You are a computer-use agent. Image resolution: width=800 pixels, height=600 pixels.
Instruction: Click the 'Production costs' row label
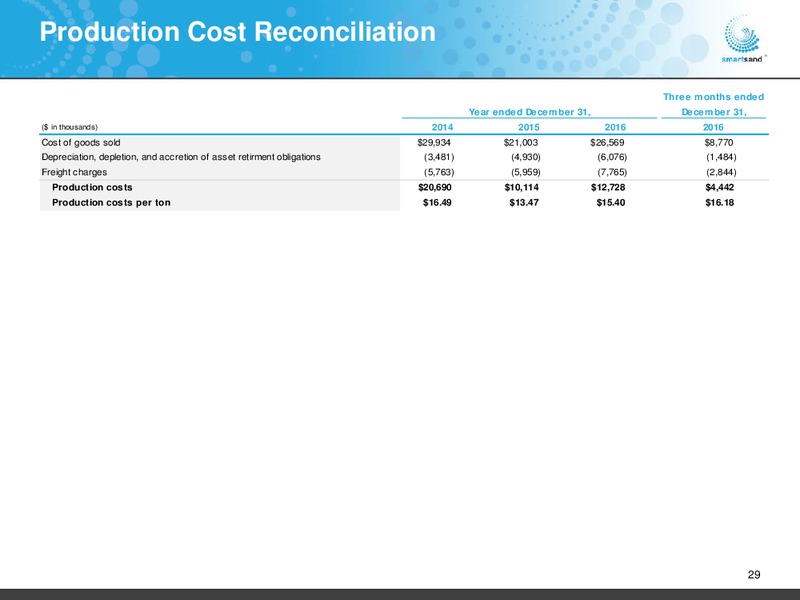pyautogui.click(x=92, y=187)
